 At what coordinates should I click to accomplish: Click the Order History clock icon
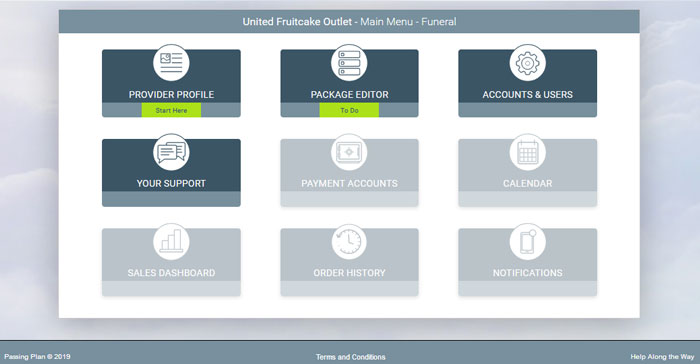349,242
